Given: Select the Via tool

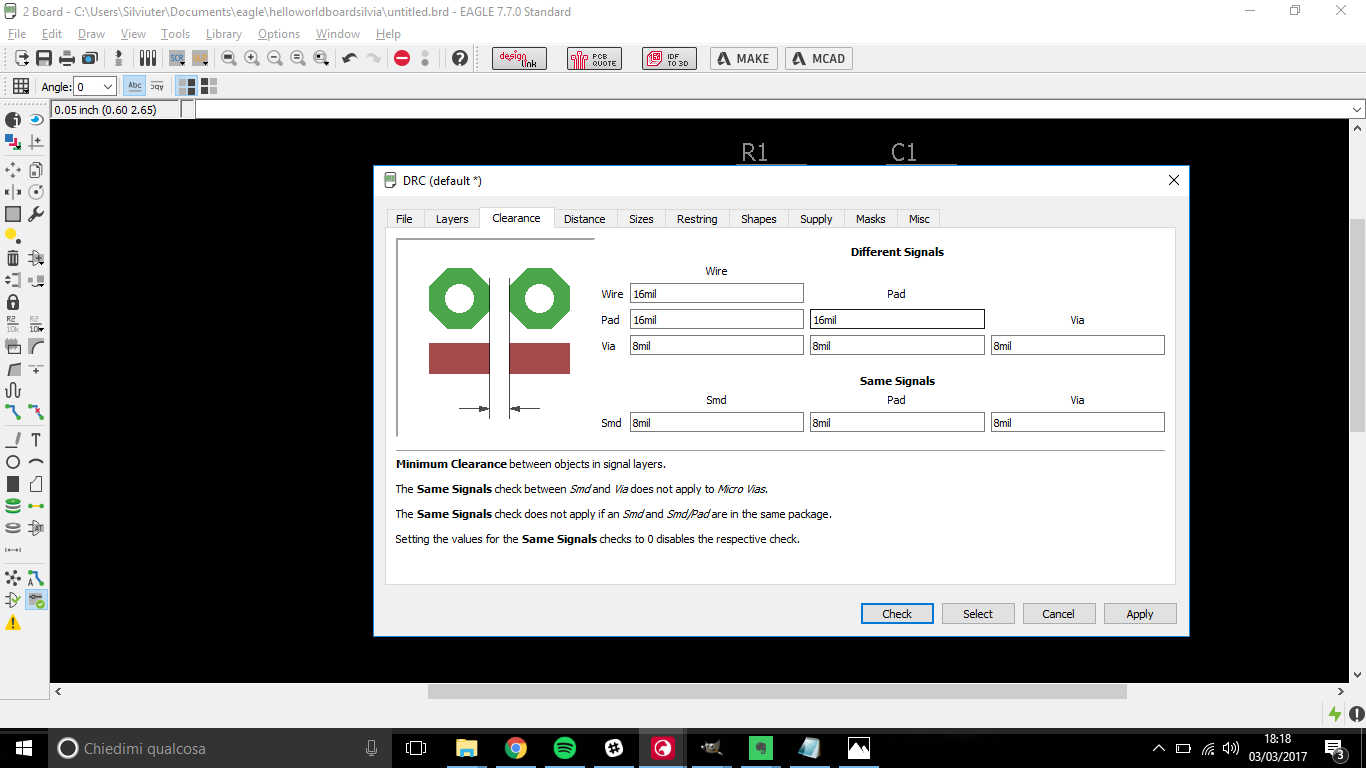Looking at the screenshot, I should point(13,506).
